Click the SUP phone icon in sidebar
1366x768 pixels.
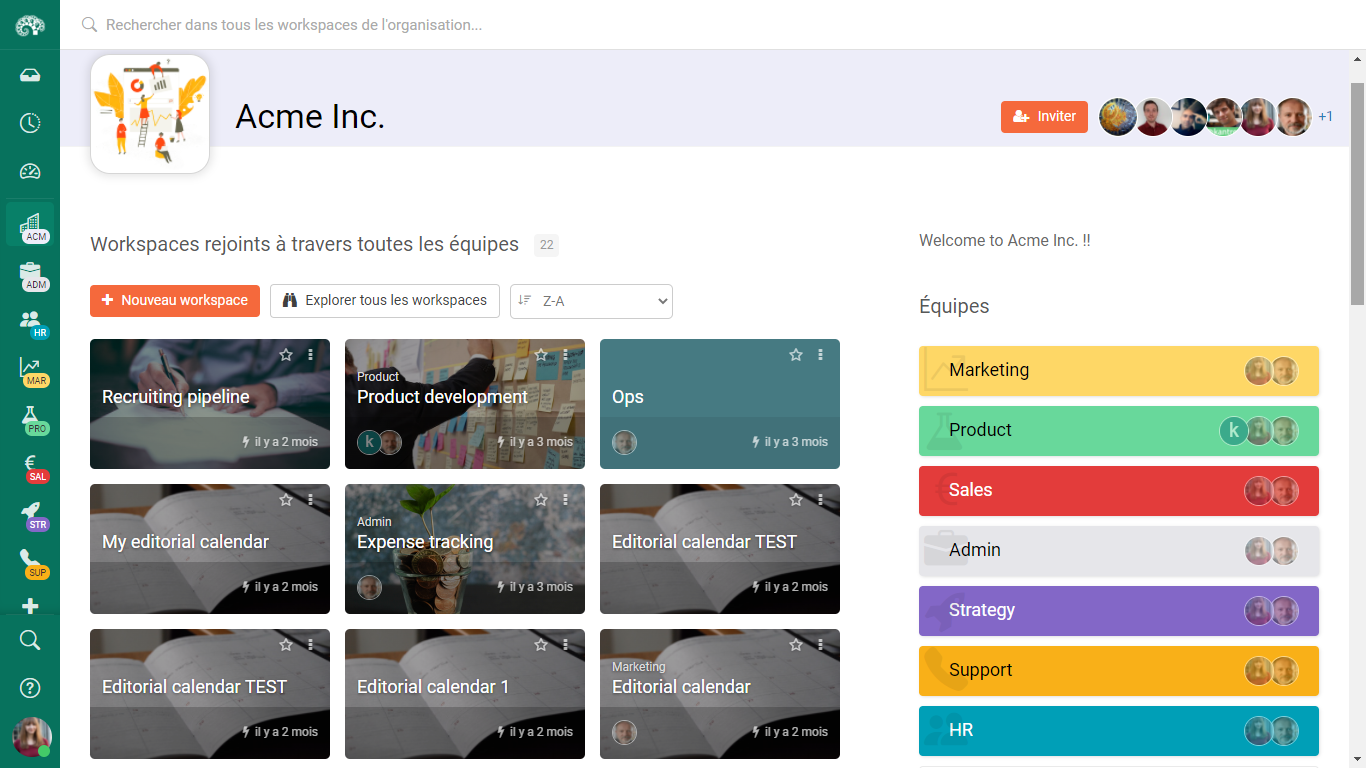tap(30, 561)
